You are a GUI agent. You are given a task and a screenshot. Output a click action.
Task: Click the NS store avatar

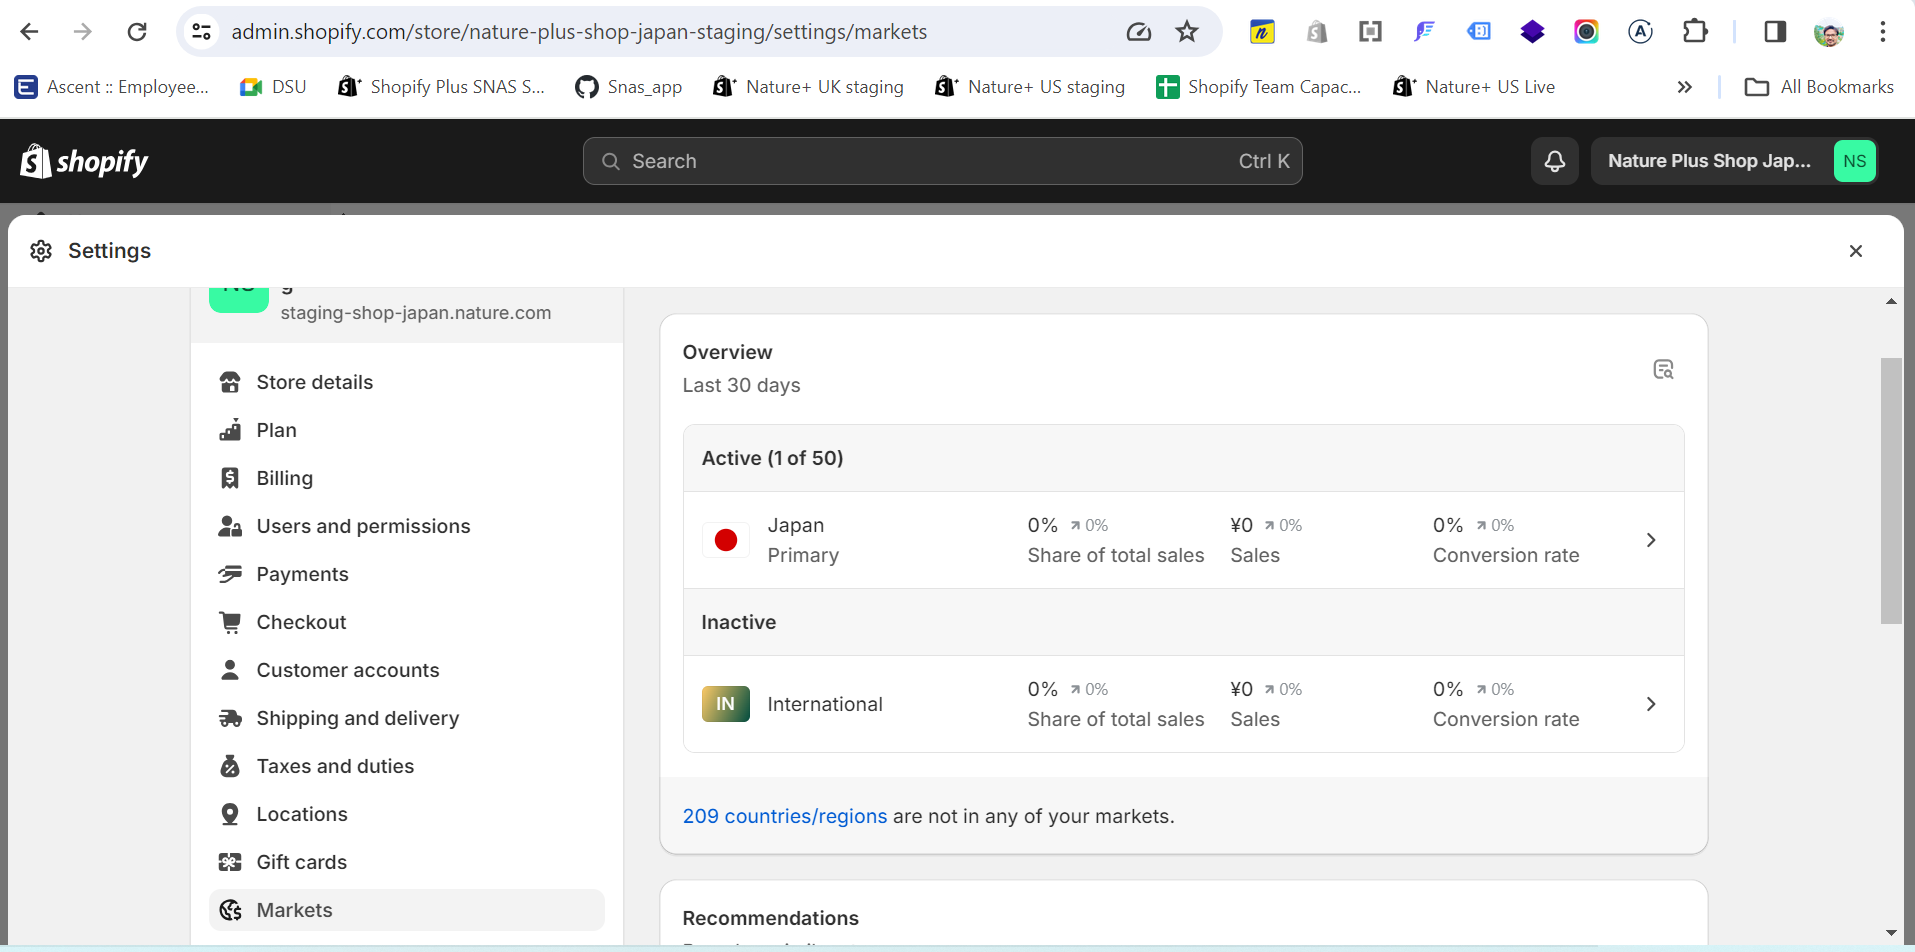[1855, 161]
